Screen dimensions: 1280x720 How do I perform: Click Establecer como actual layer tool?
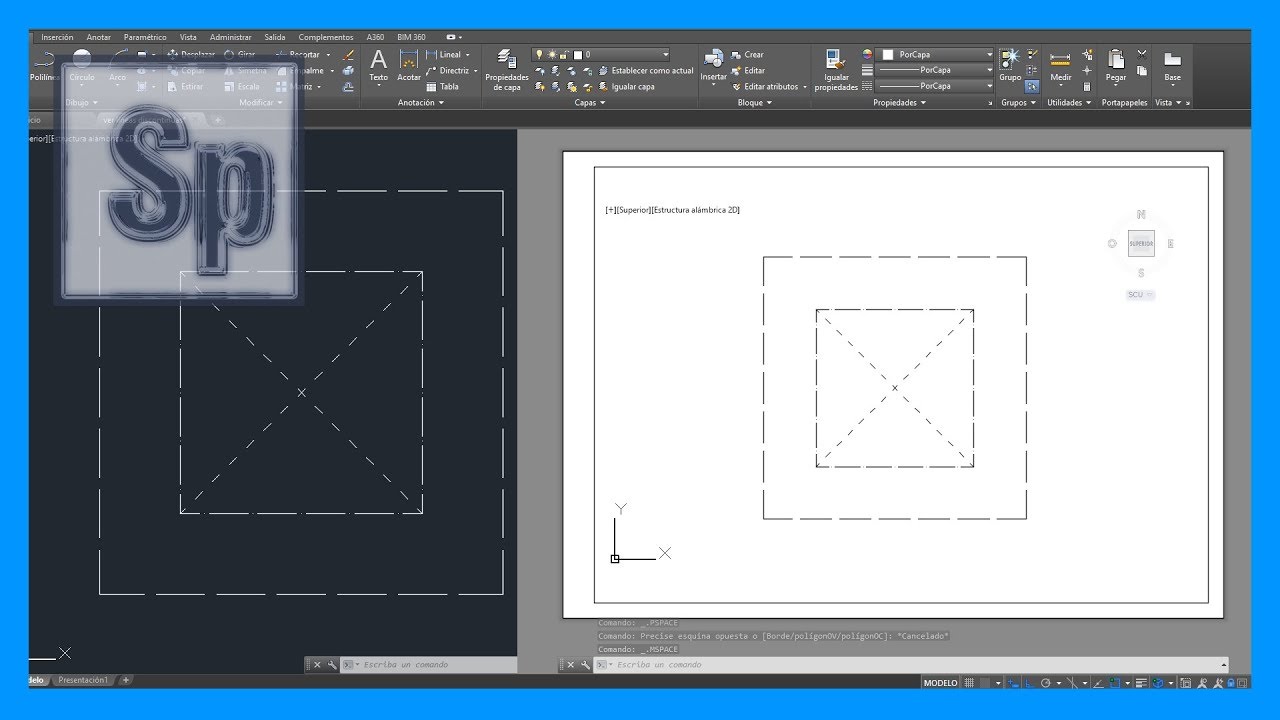click(646, 70)
